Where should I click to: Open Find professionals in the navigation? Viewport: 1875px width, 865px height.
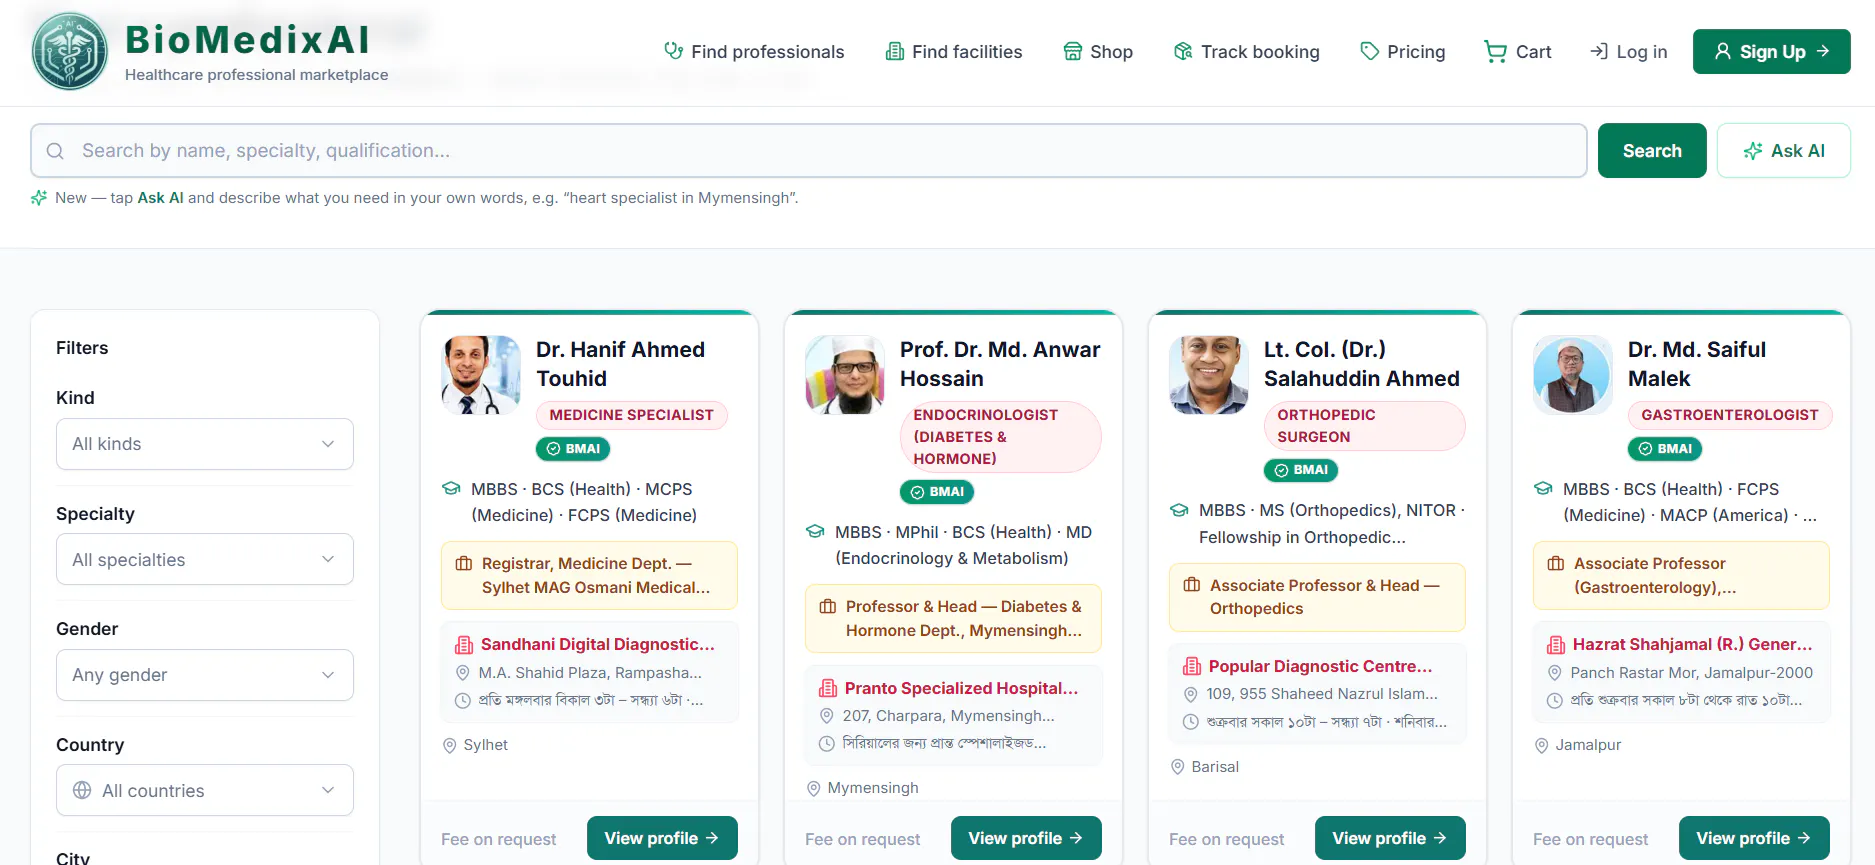click(x=755, y=51)
